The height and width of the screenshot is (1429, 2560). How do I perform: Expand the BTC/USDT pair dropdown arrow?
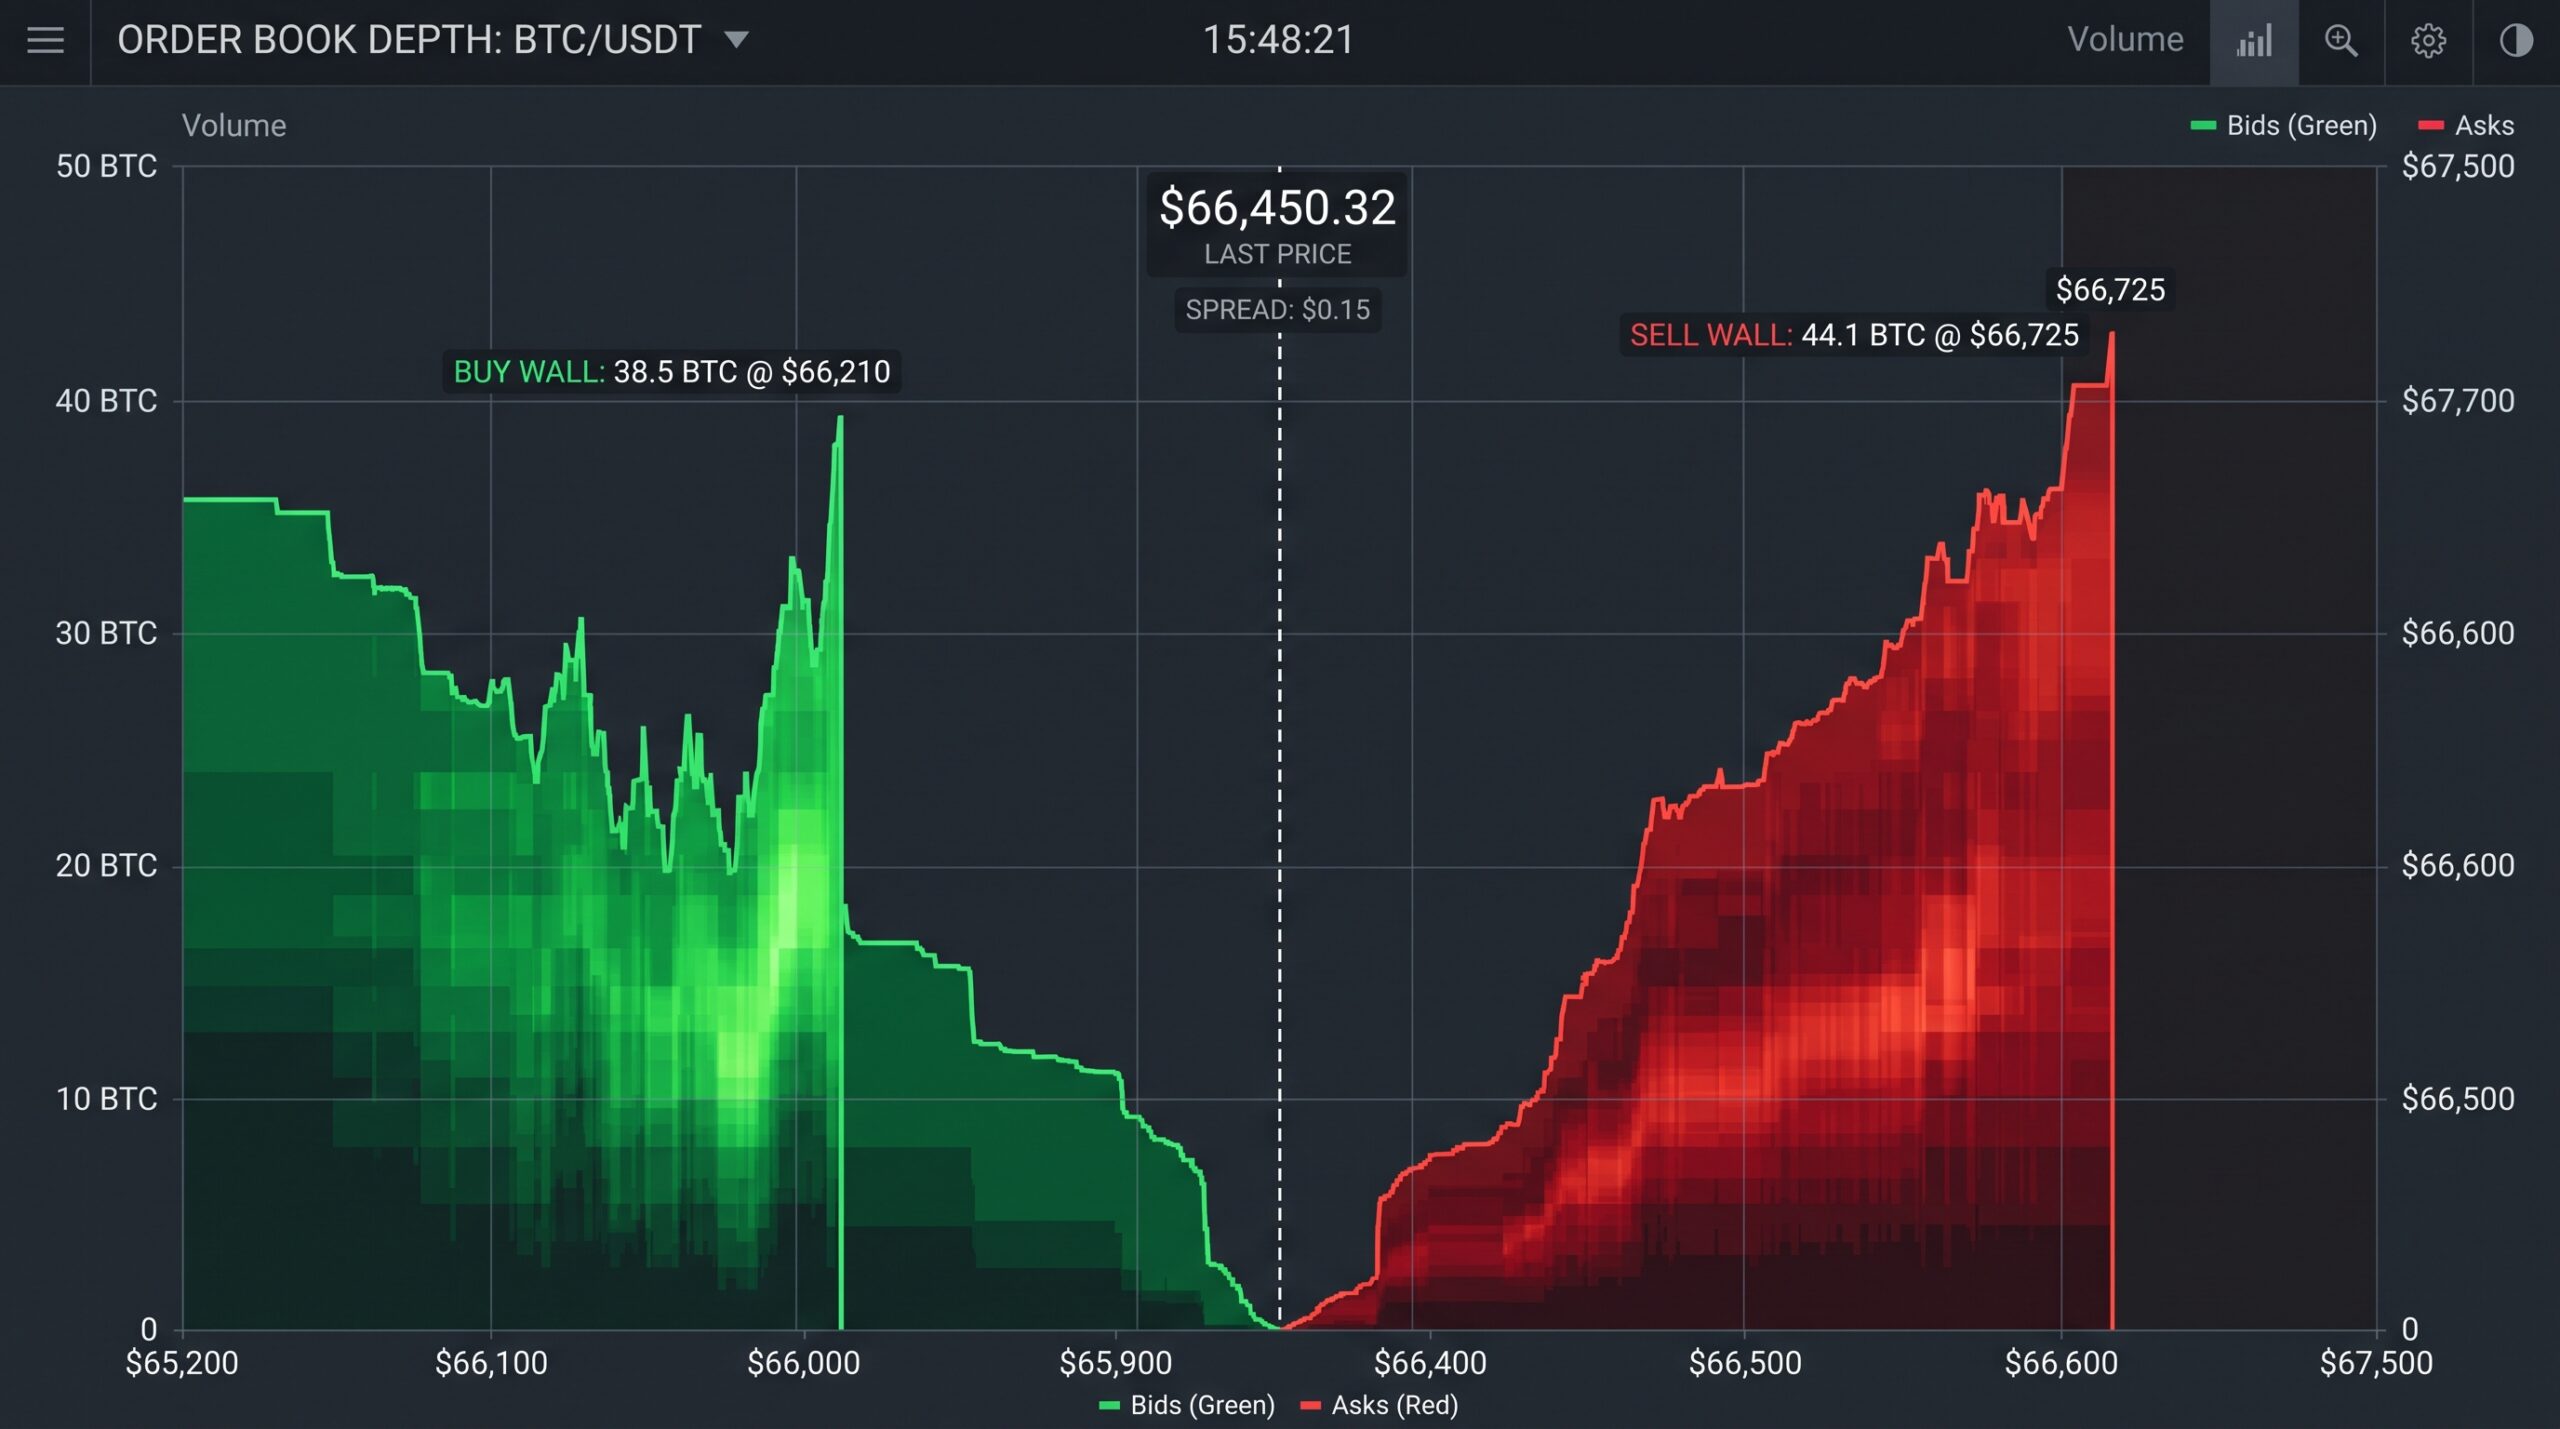(x=736, y=40)
